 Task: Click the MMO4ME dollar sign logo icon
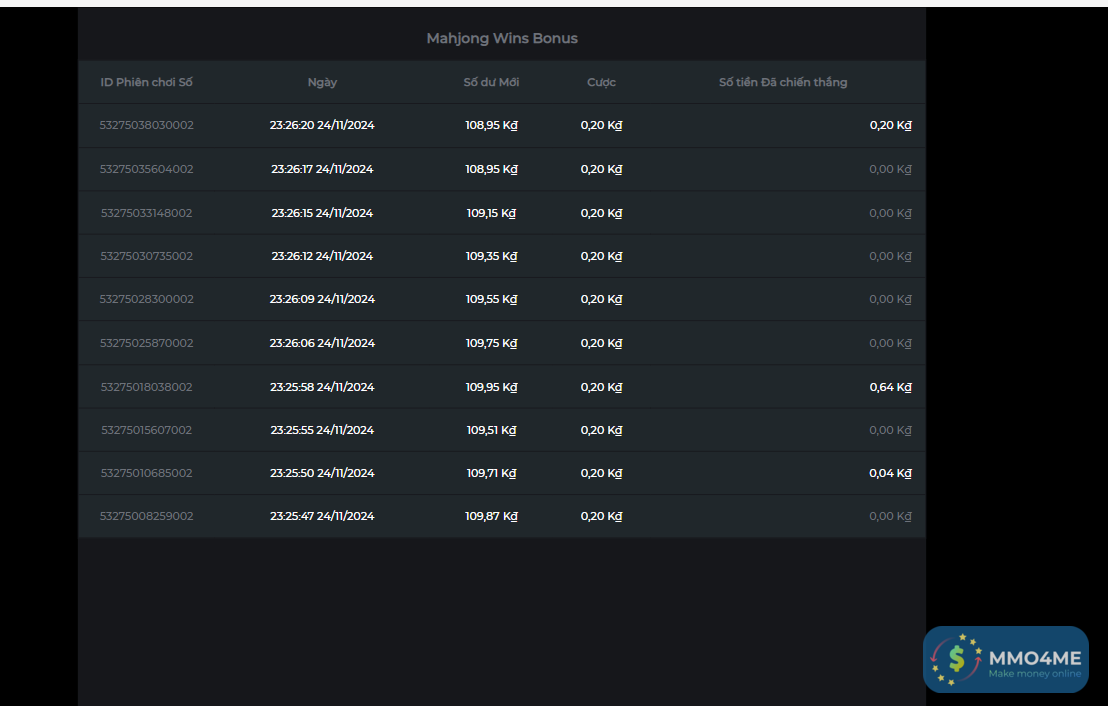point(956,658)
